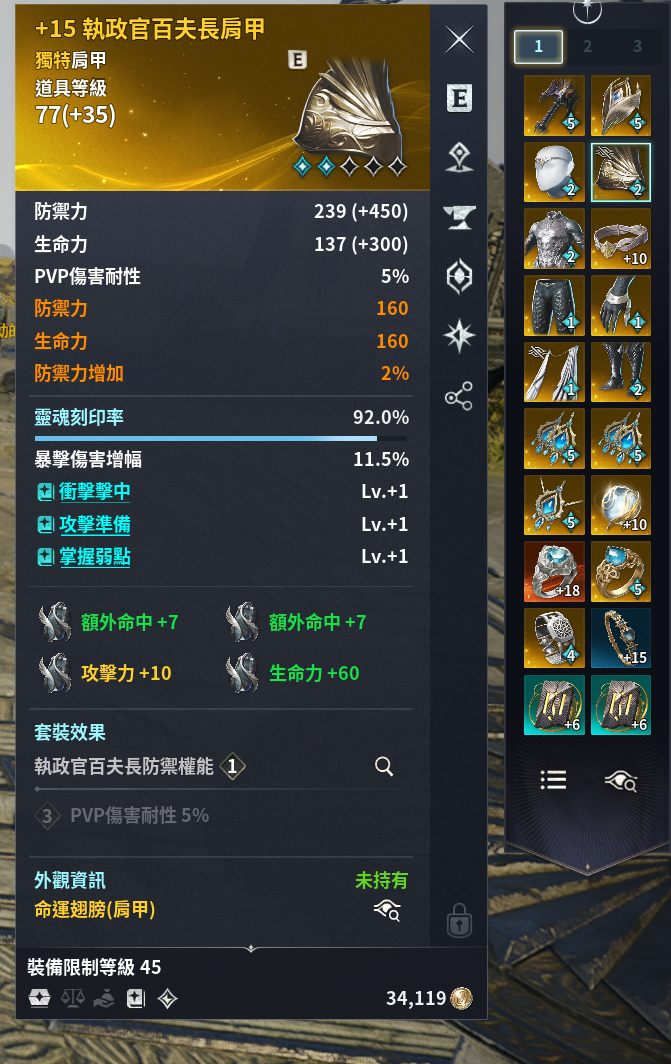Open the 衝擊擊中 skill link
This screenshot has width=671, height=1064.
tap(95, 491)
